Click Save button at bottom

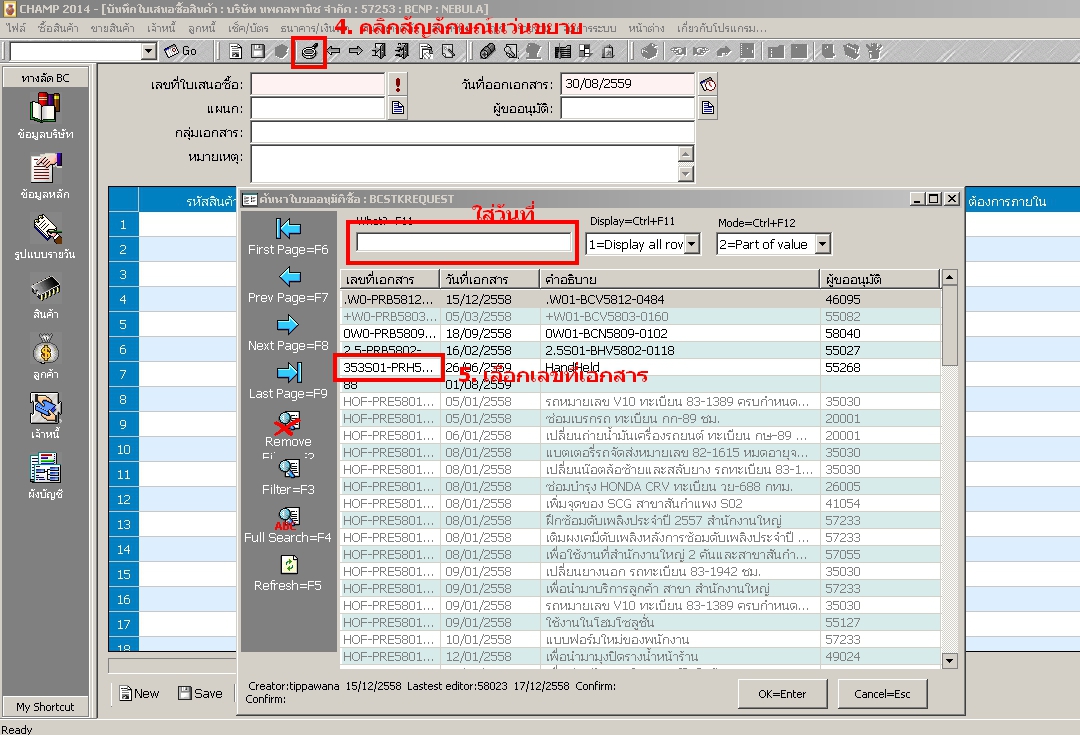point(200,694)
